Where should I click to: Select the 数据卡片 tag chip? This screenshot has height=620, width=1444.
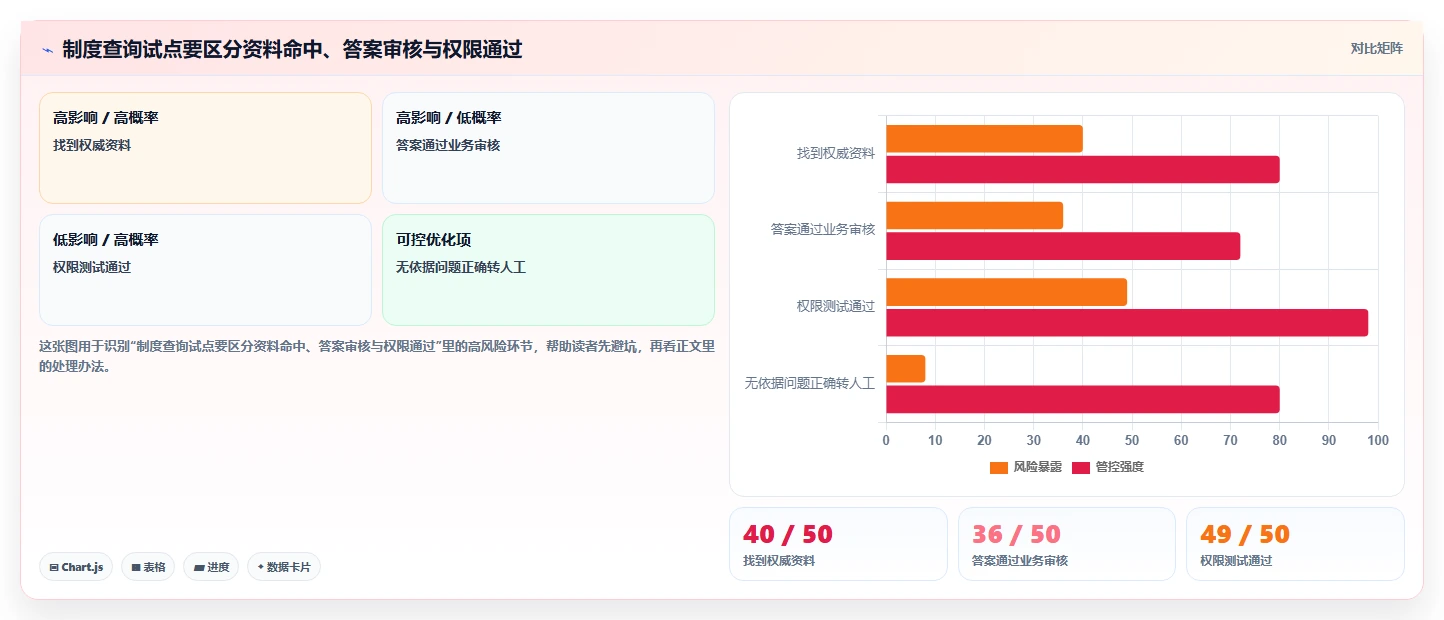284,567
